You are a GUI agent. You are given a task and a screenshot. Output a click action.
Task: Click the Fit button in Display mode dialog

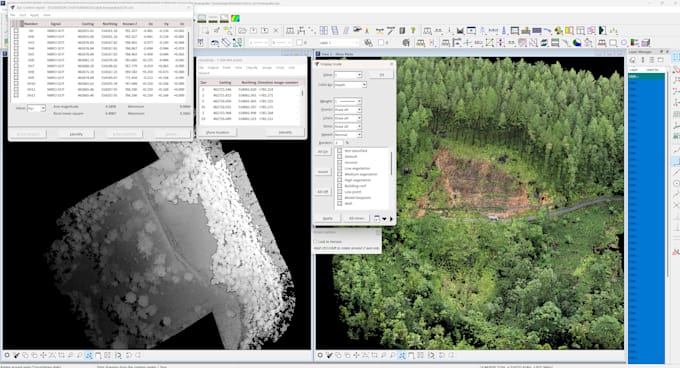(x=382, y=75)
